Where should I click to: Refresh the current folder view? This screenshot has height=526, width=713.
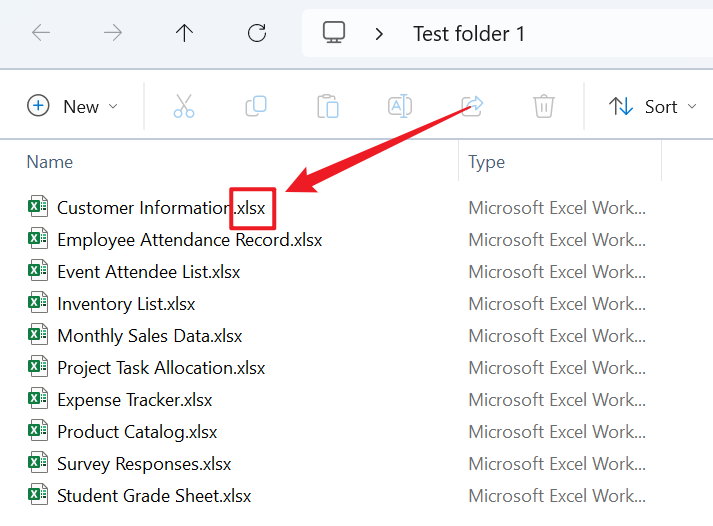pyautogui.click(x=257, y=33)
